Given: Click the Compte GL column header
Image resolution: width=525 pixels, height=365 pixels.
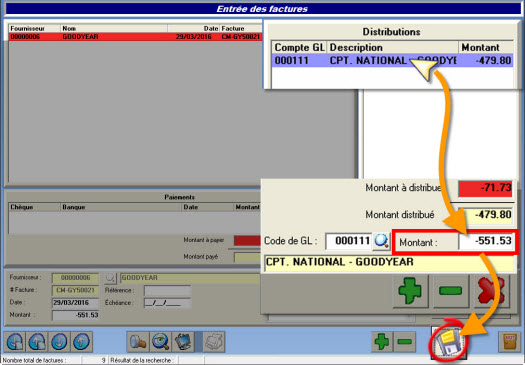Looking at the screenshot, I should pyautogui.click(x=299, y=48).
